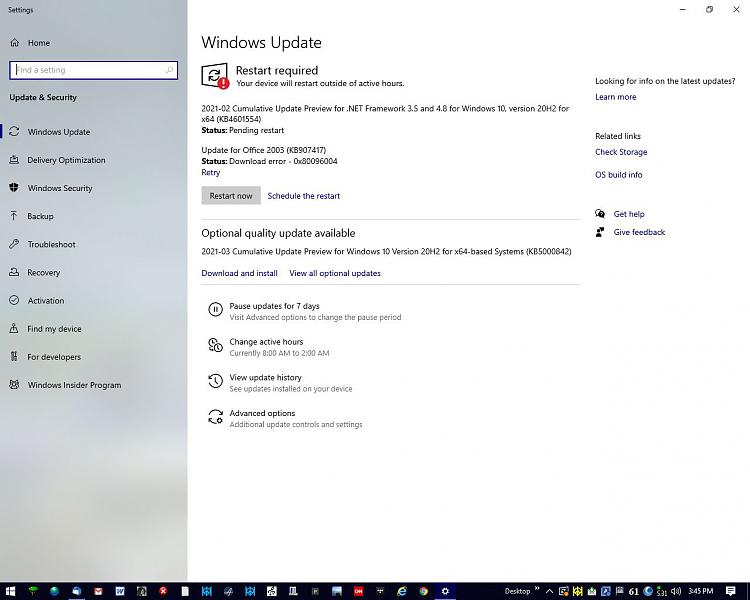Screen dimensions: 750x600
Task: Click the Give feedback person icon
Action: click(x=600, y=232)
